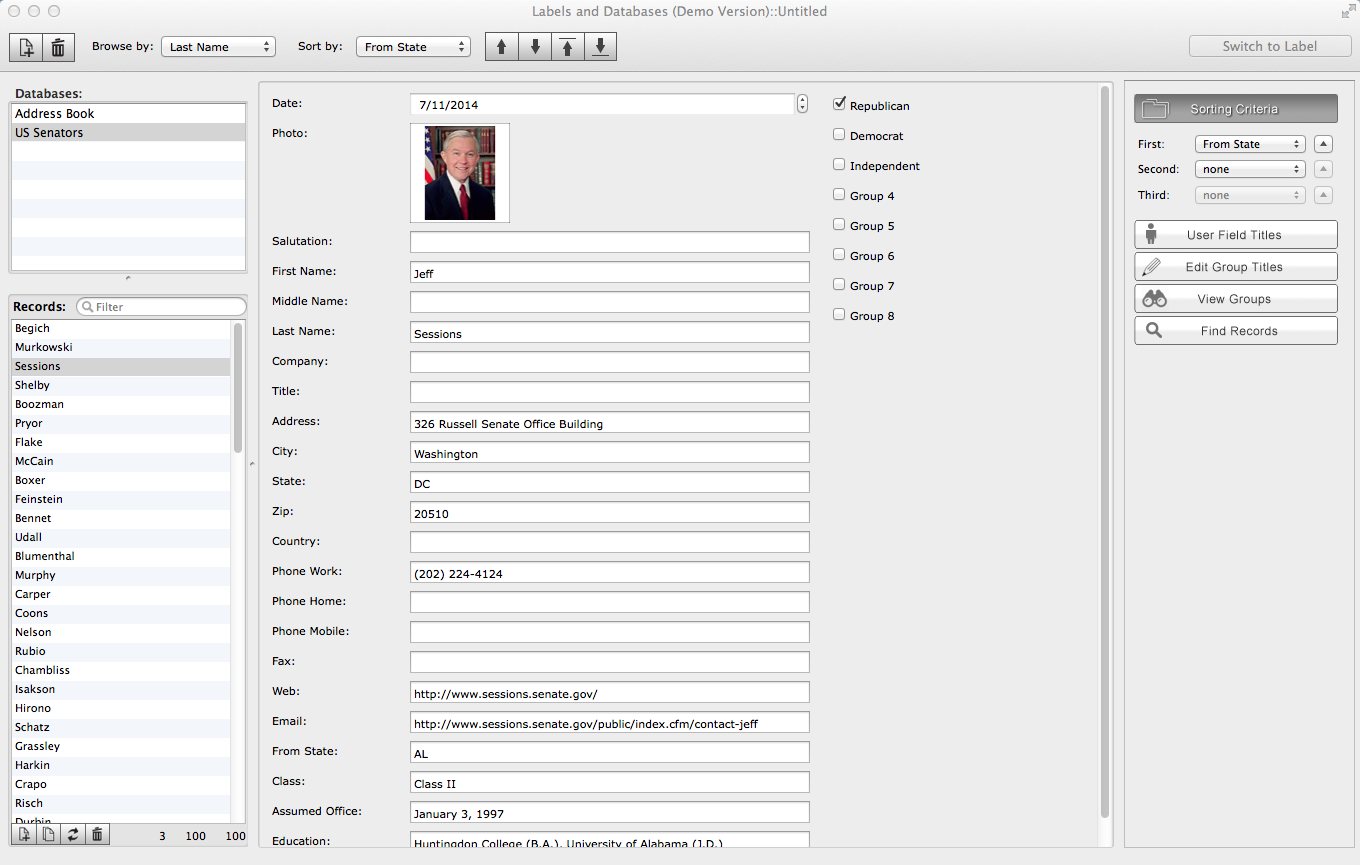This screenshot has width=1360, height=865.
Task: Jump to last record arrow button
Action: point(600,47)
